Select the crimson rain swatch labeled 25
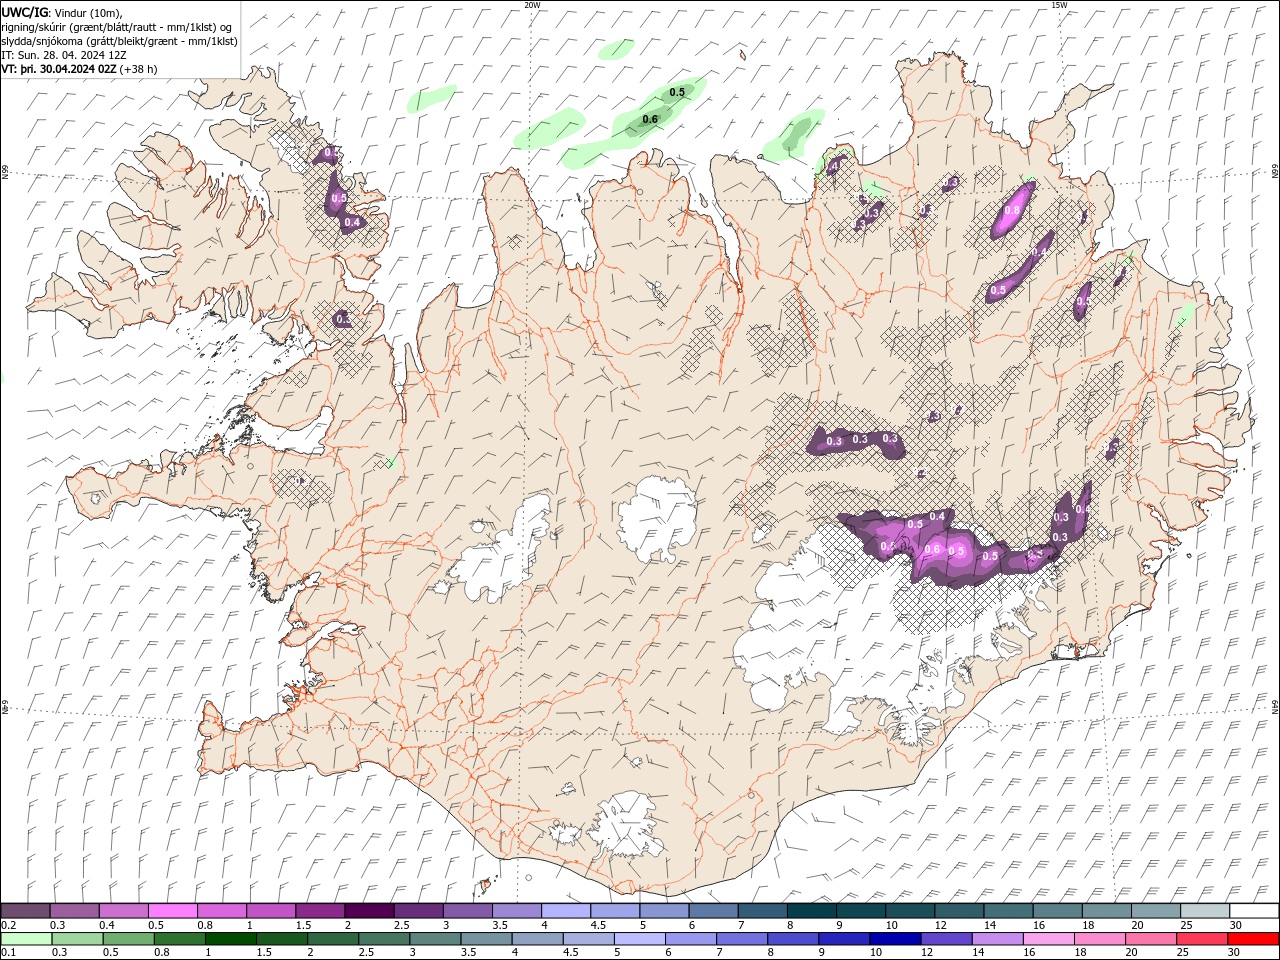1280x960 pixels. 1202,939
